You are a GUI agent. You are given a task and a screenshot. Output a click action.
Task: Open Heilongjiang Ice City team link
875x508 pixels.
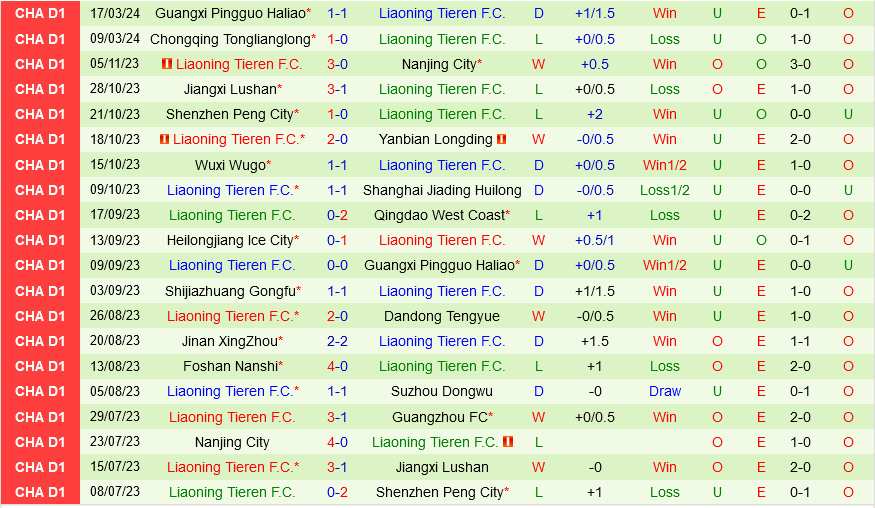231,240
